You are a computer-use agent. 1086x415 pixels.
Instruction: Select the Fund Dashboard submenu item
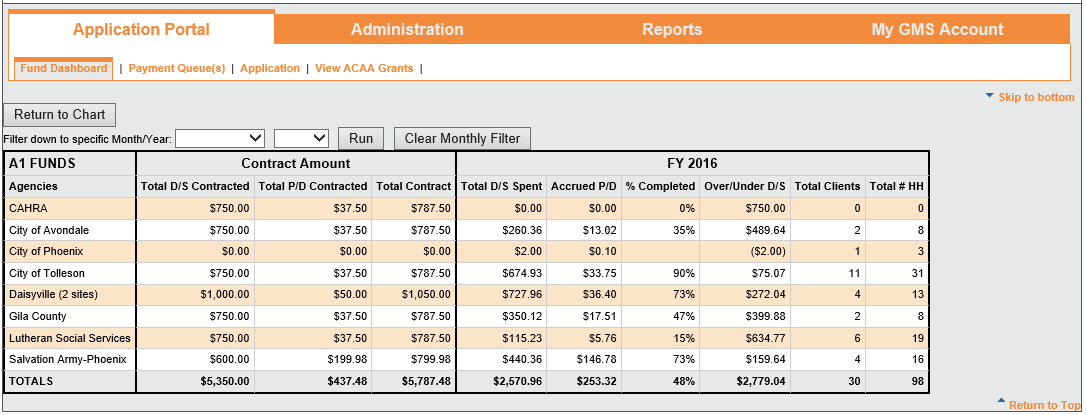pos(64,68)
